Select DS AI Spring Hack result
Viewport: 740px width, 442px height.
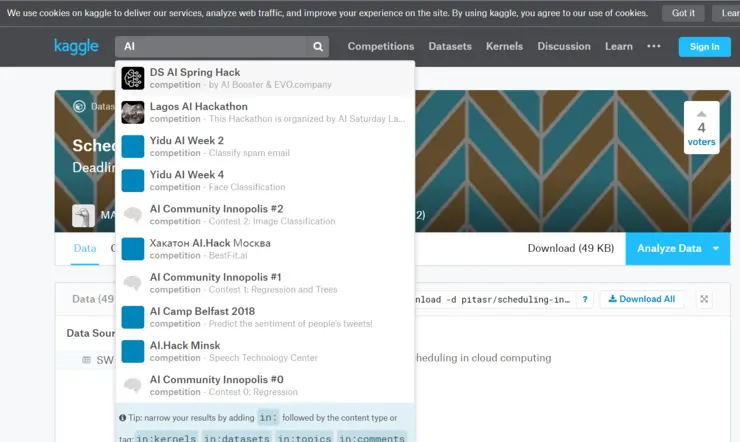(x=265, y=78)
